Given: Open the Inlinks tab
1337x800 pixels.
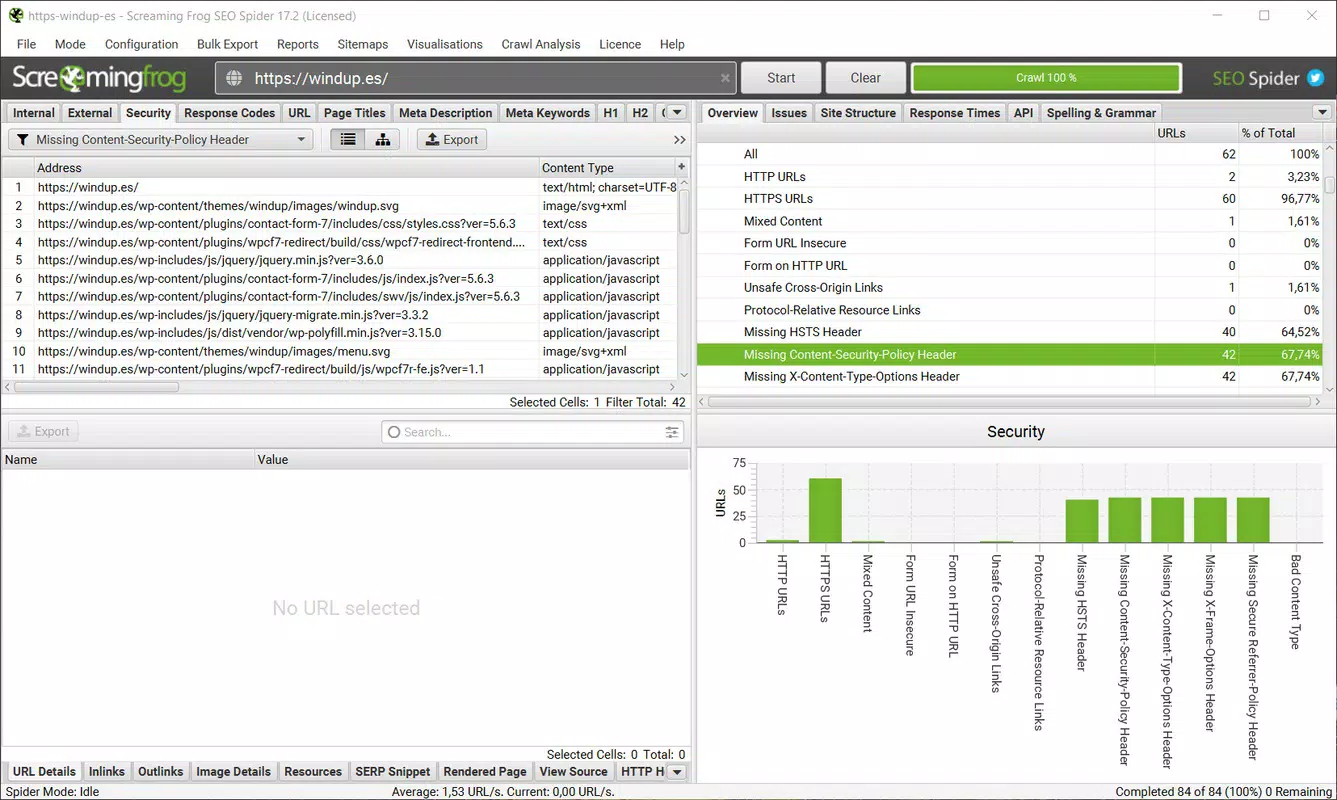Looking at the screenshot, I should pyautogui.click(x=107, y=772).
